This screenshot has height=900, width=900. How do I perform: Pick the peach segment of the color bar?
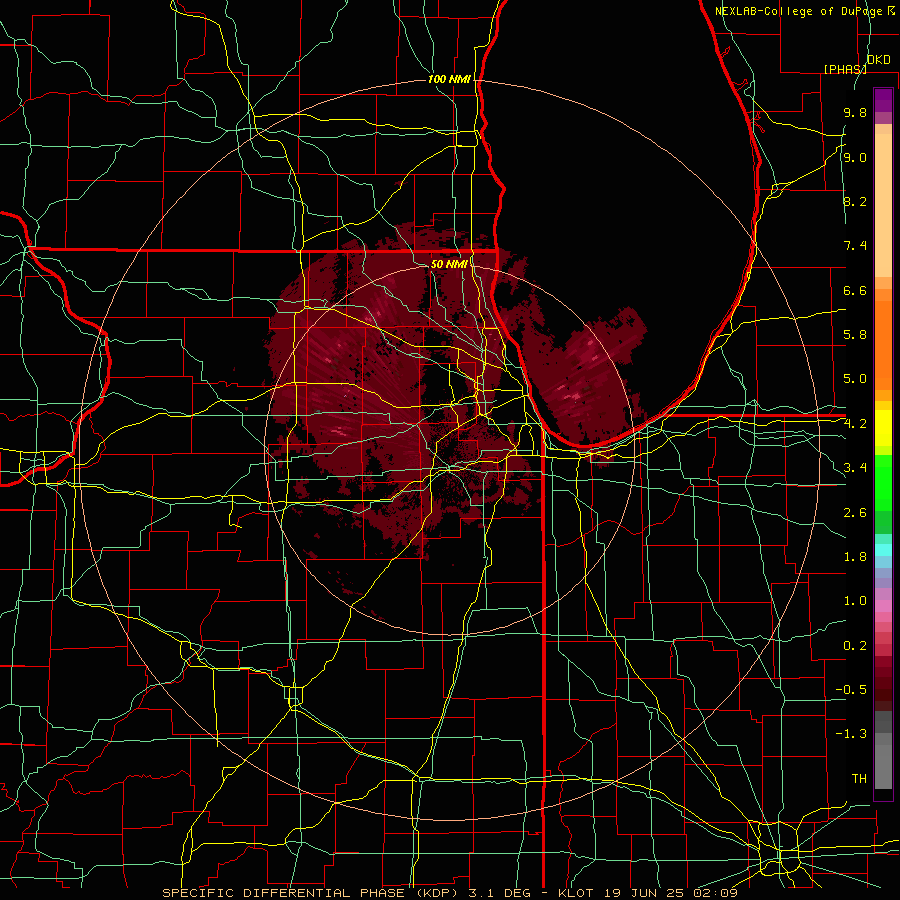883,205
